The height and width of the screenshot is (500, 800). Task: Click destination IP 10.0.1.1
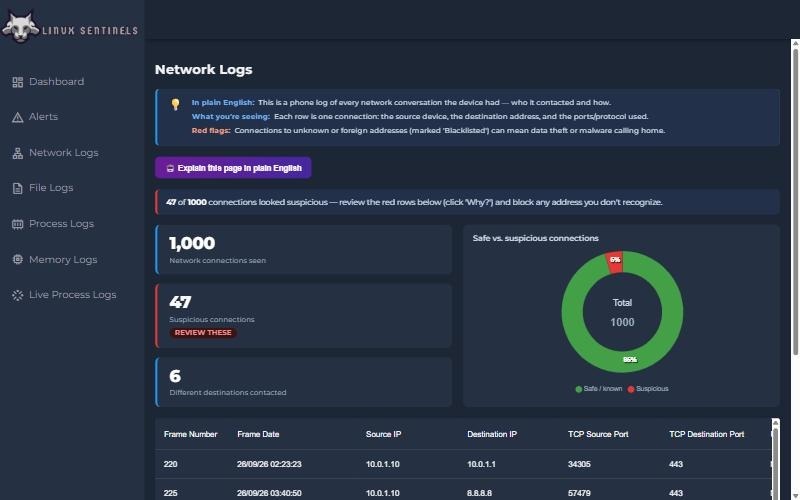pos(481,464)
